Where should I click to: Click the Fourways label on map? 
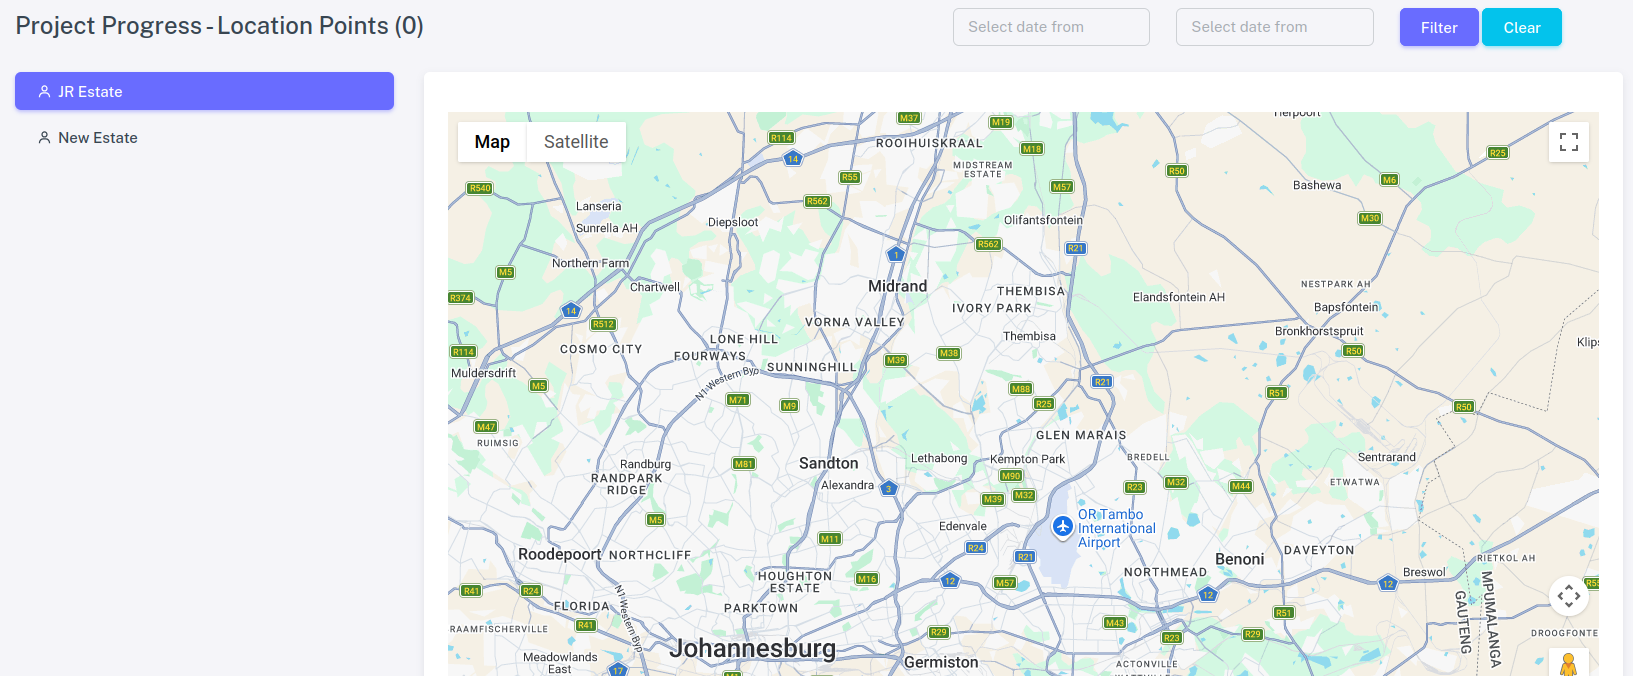click(x=710, y=356)
